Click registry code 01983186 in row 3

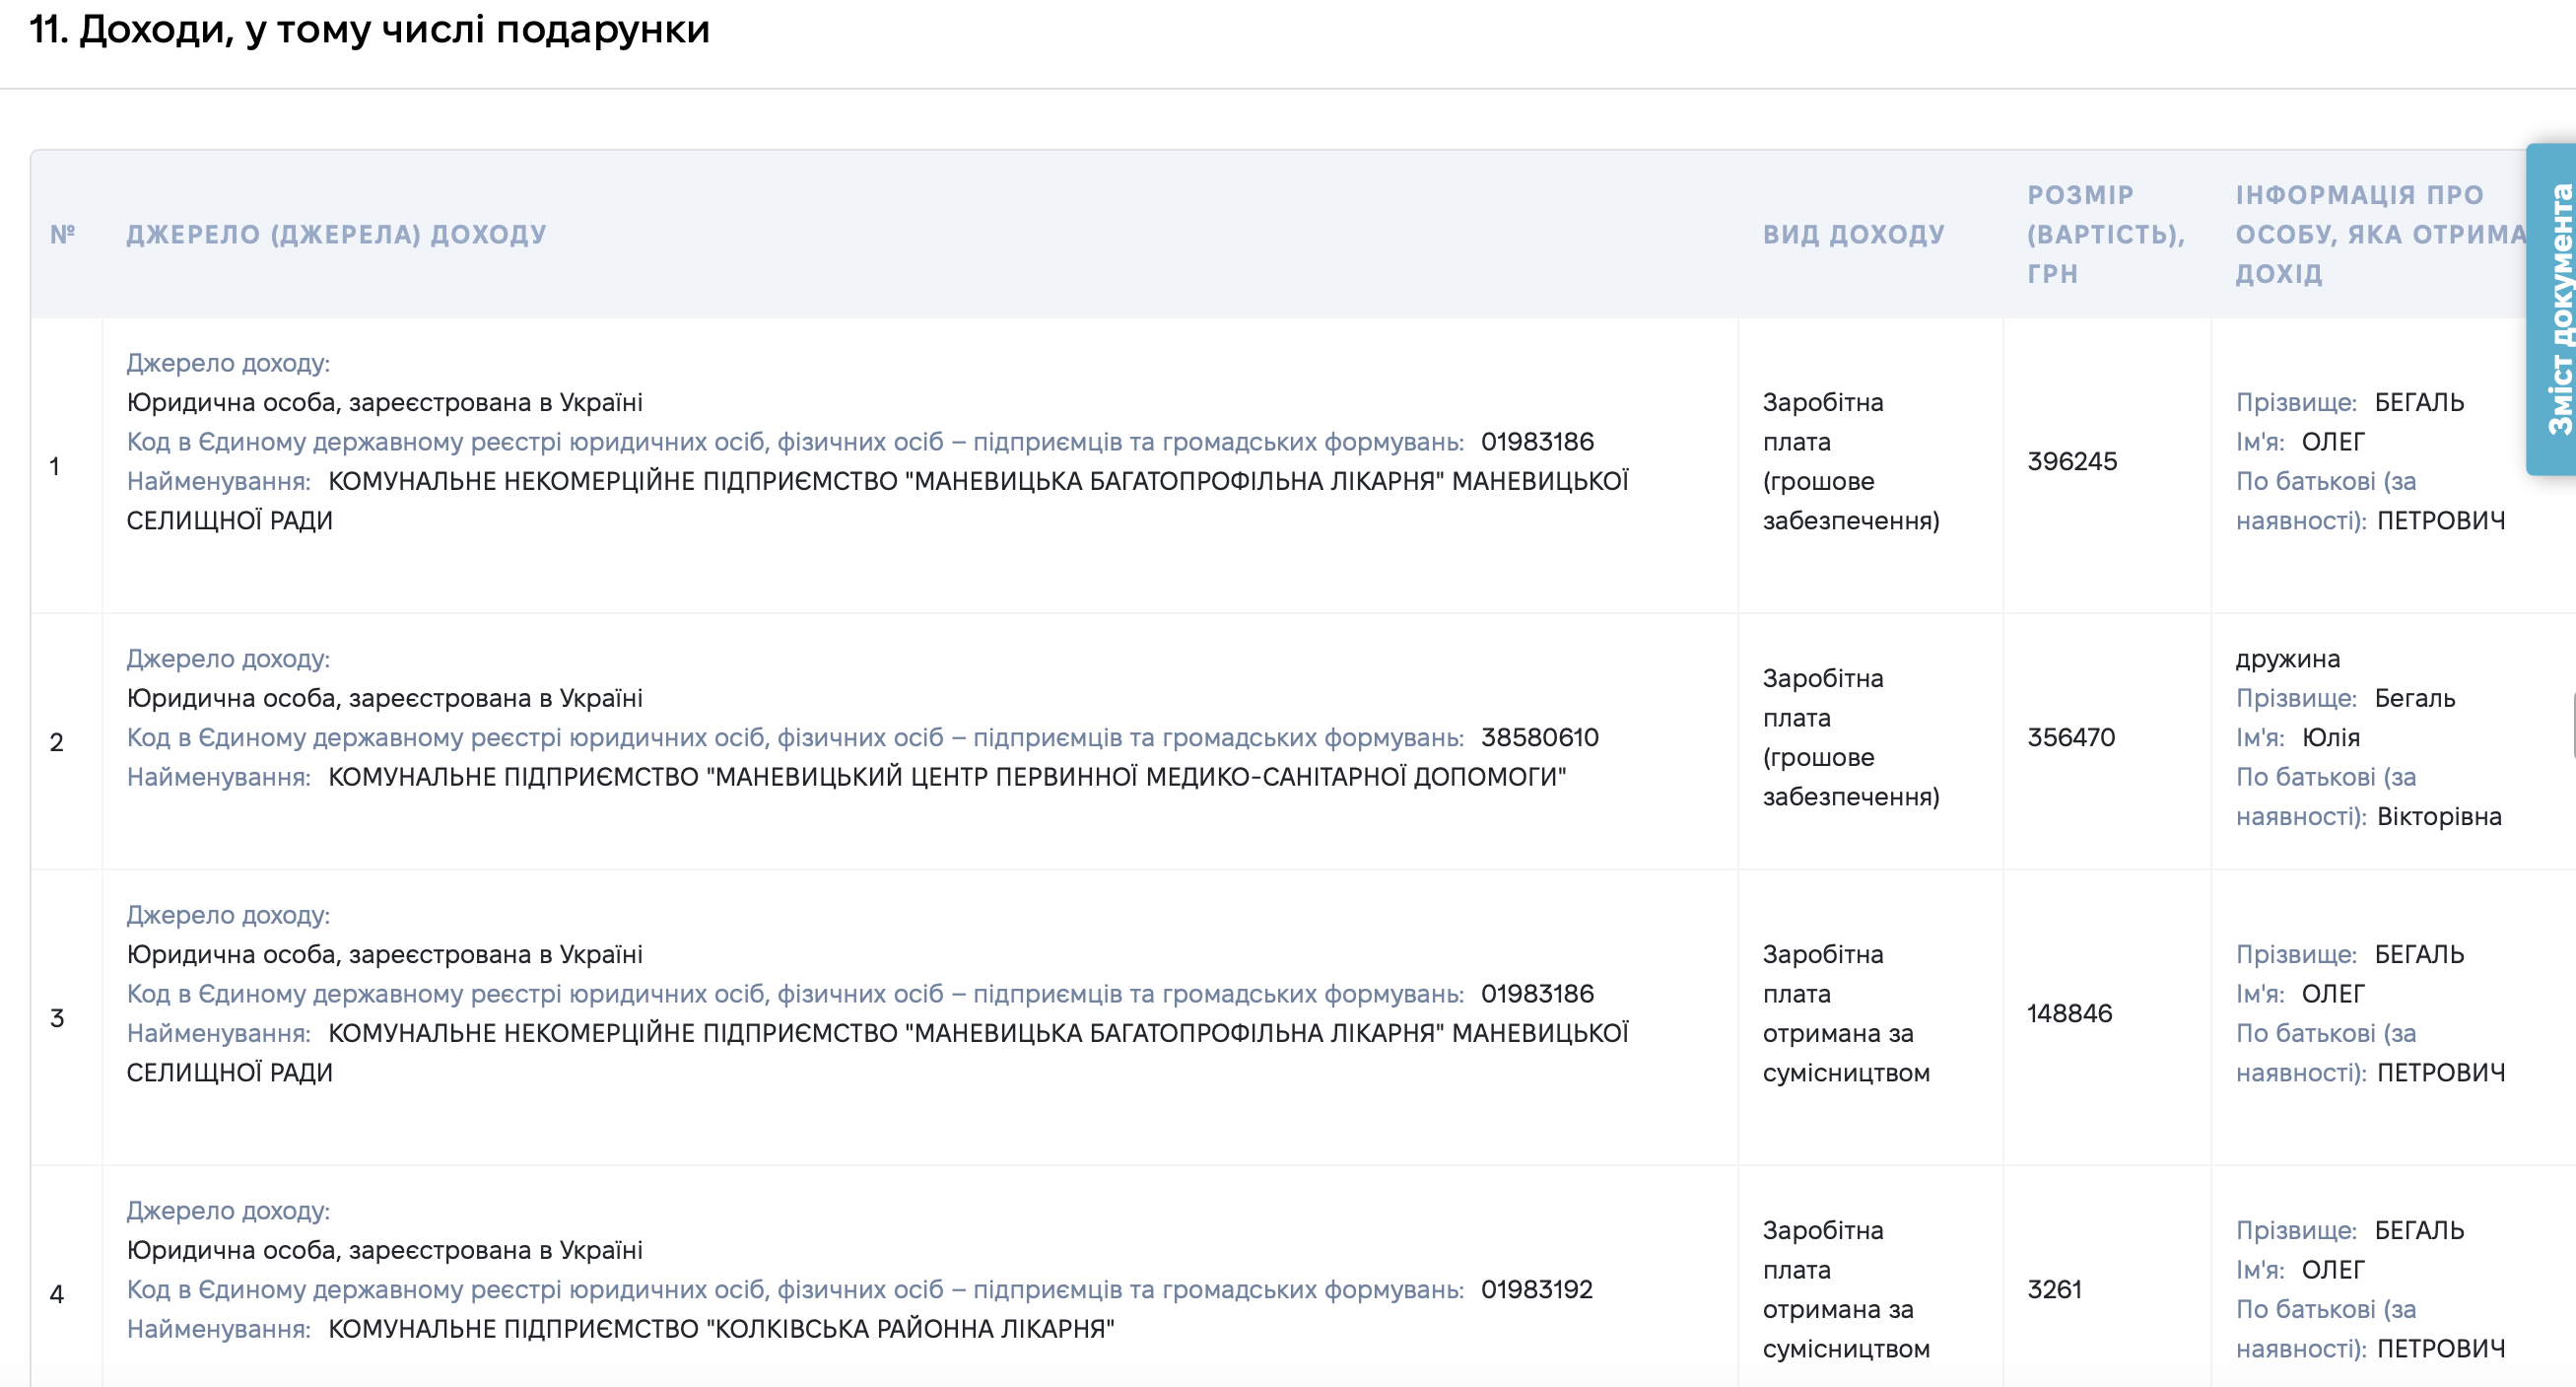point(1537,993)
